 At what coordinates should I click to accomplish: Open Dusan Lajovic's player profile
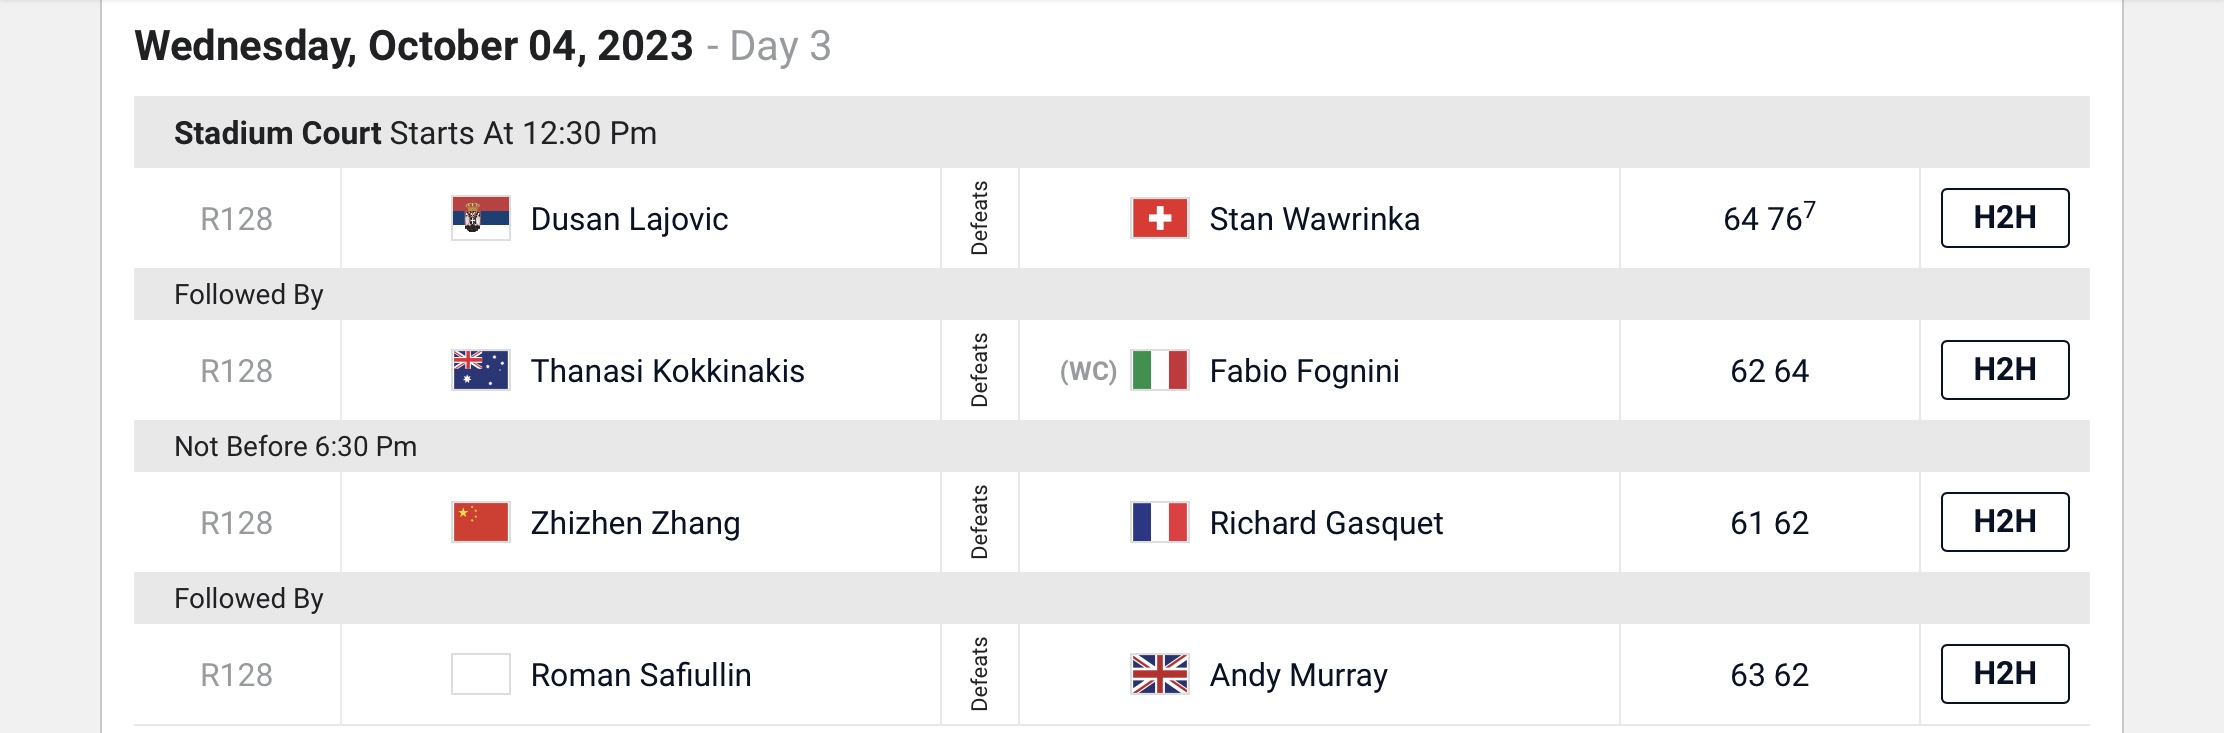pyautogui.click(x=629, y=219)
